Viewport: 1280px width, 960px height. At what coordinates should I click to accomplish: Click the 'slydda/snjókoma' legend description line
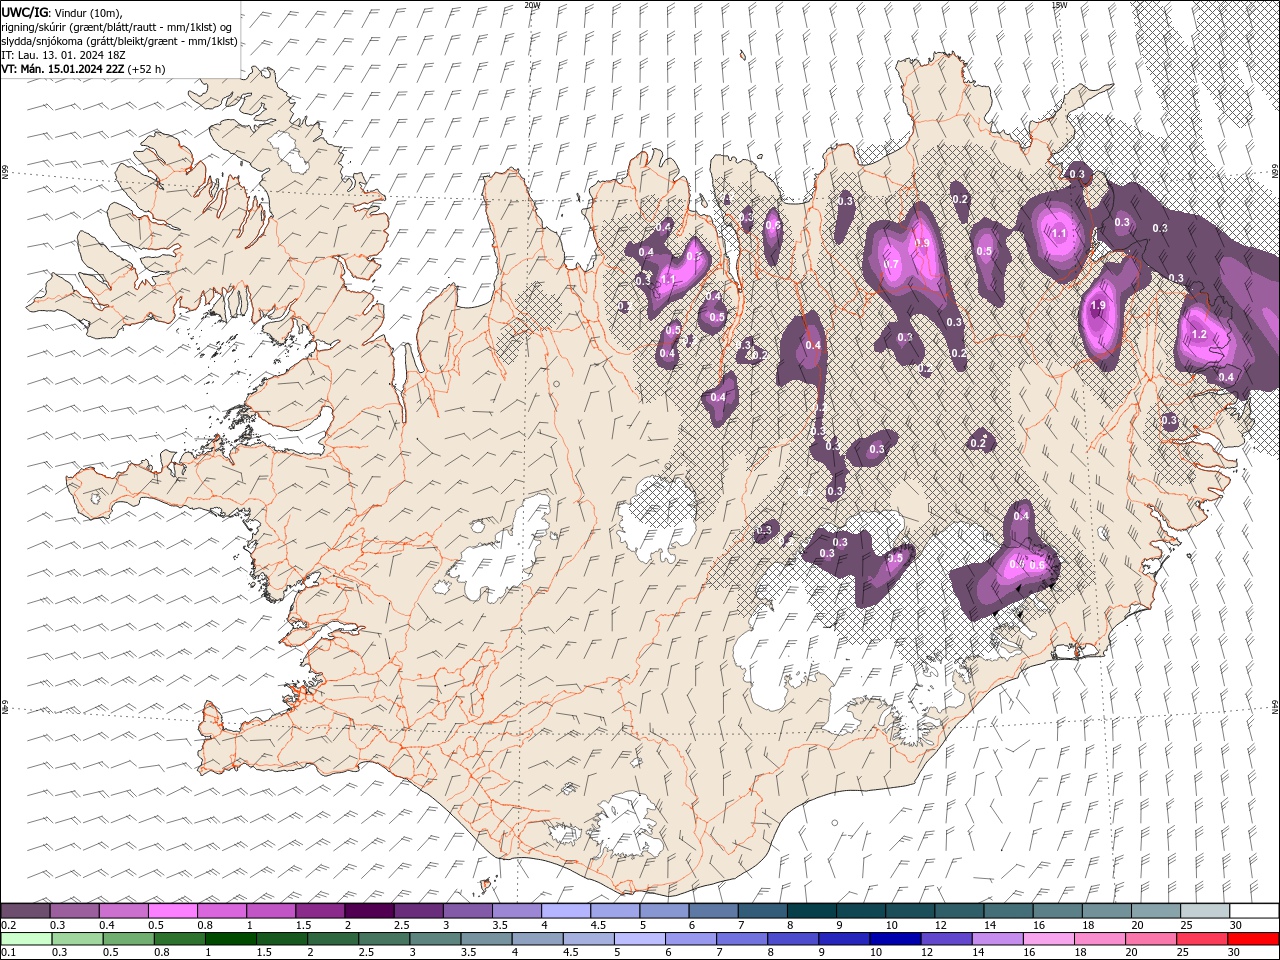pos(119,41)
